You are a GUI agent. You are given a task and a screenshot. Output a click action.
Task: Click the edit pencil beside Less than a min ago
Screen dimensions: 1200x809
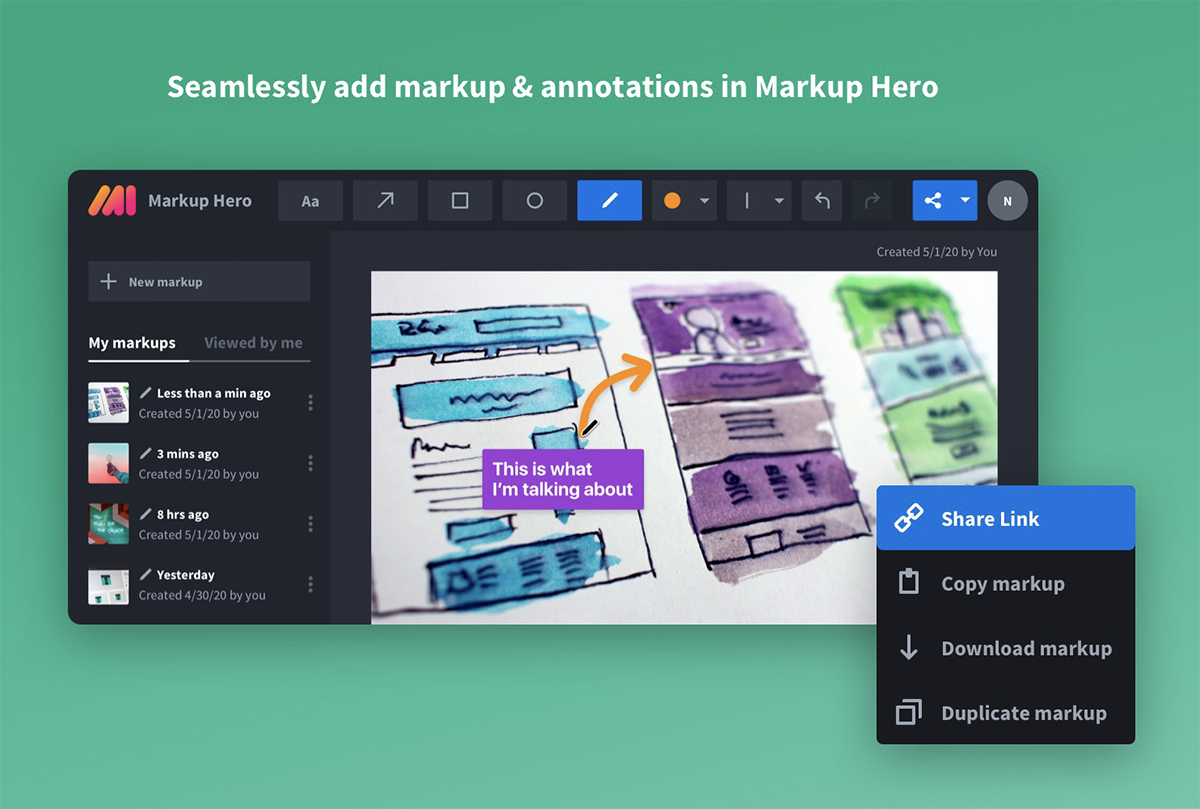pos(146,392)
